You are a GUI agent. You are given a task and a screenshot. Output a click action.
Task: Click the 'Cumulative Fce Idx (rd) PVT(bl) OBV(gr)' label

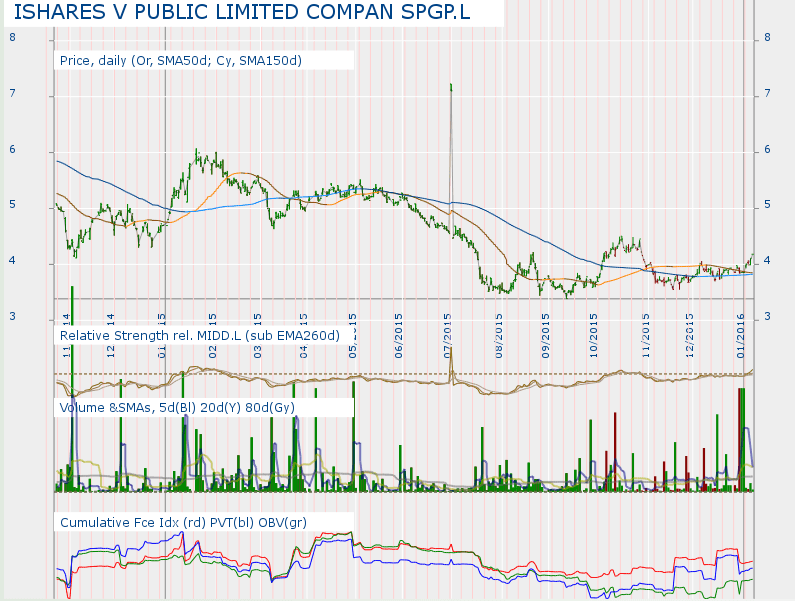184,522
